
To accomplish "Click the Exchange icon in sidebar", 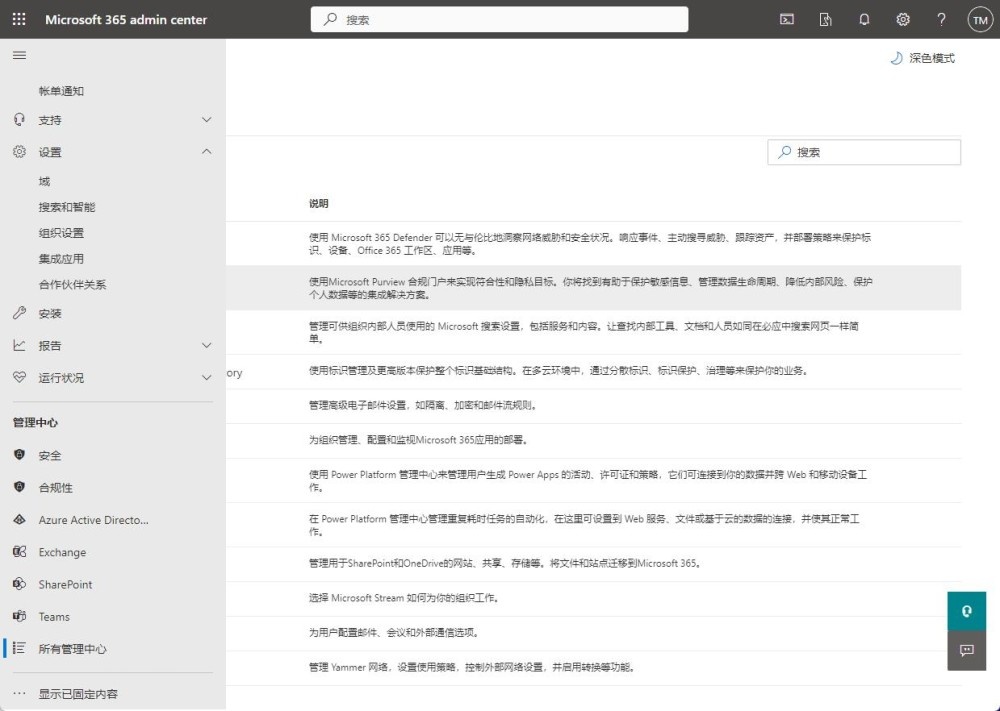I will coord(19,552).
